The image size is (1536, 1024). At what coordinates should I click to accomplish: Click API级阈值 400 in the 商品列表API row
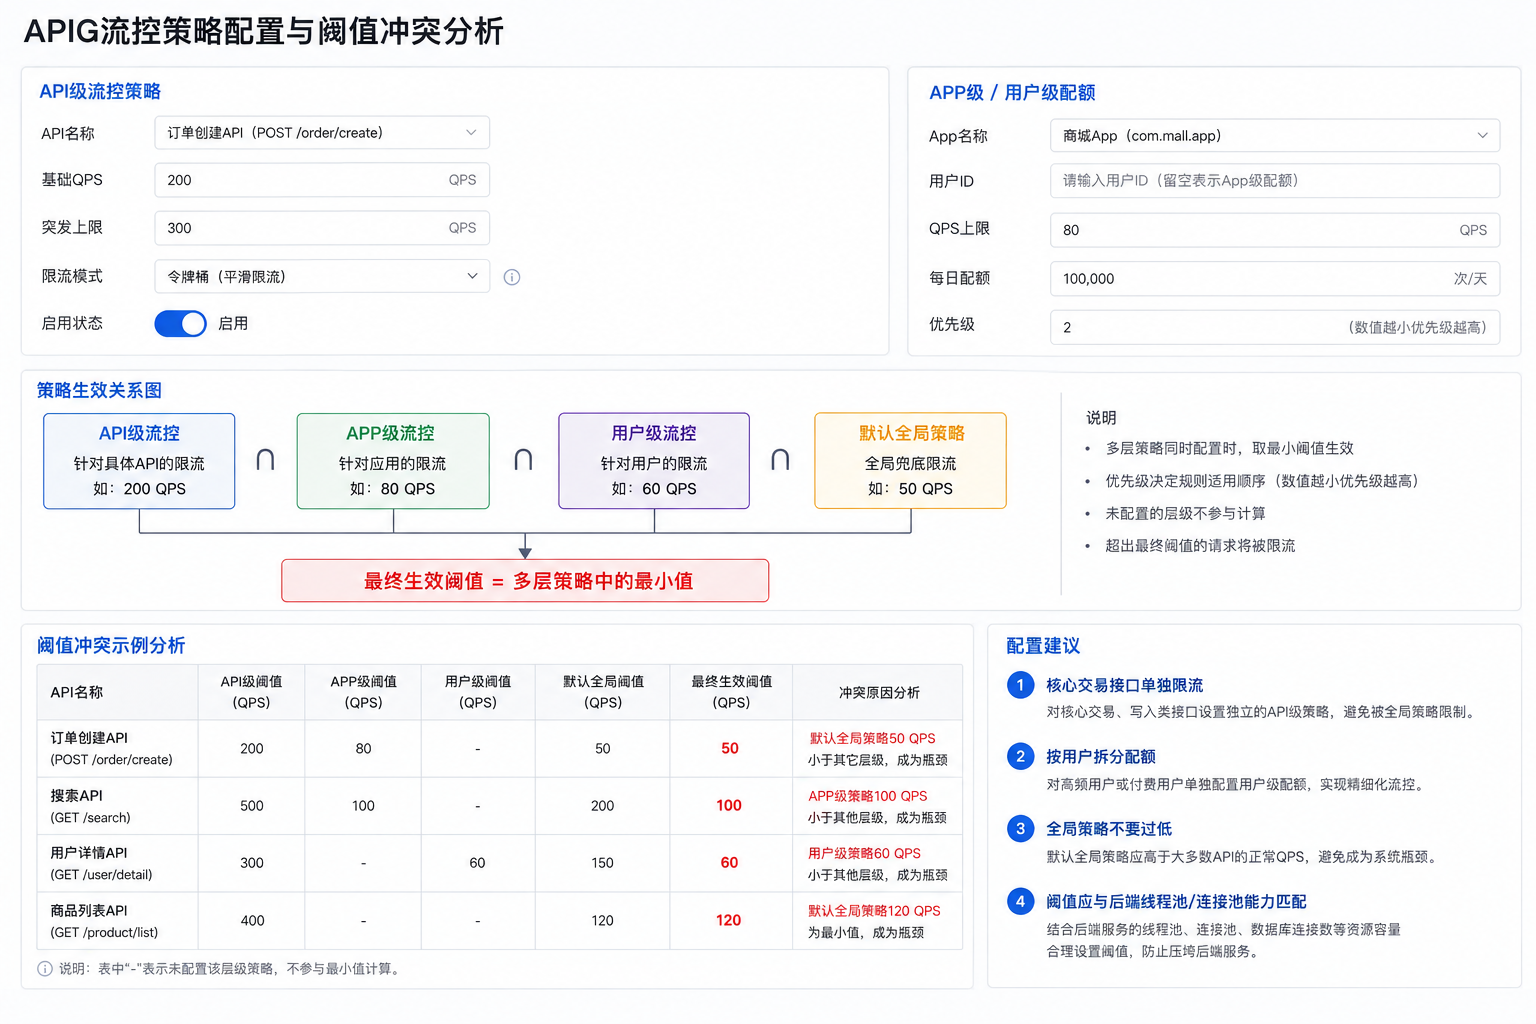pos(252,920)
